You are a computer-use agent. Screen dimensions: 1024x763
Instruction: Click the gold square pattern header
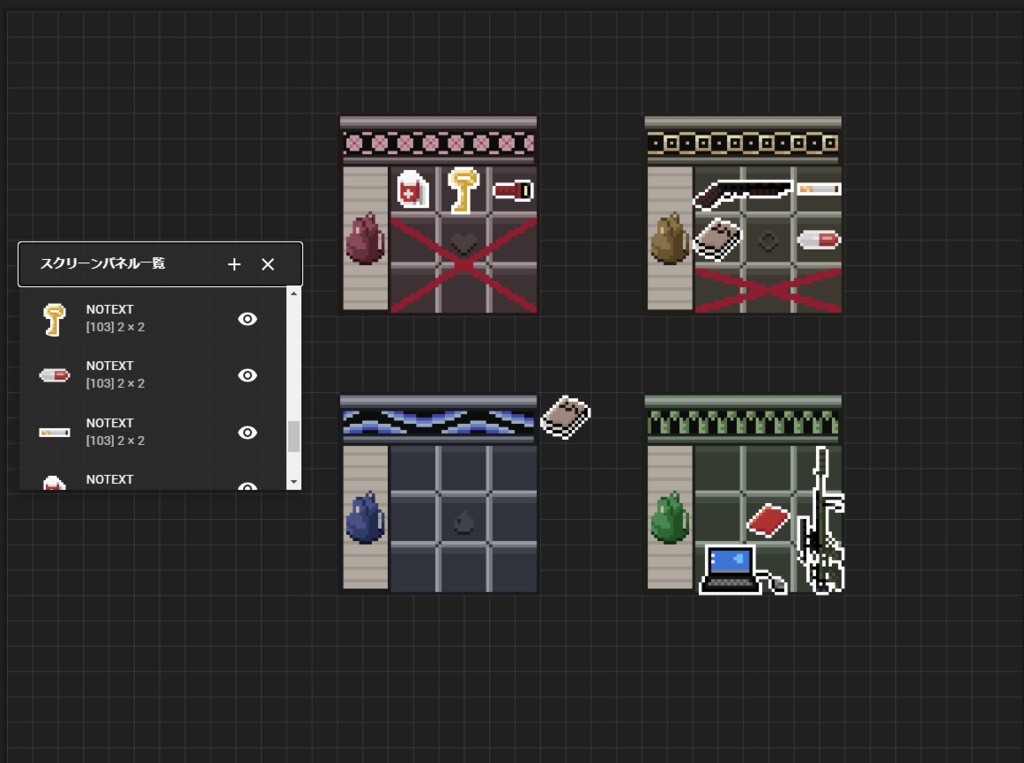pyautogui.click(x=743, y=143)
